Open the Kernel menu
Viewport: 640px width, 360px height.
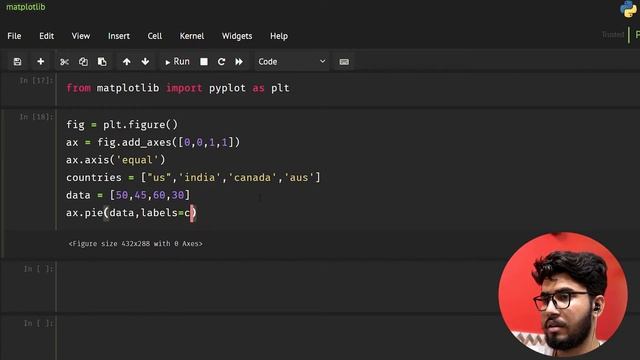[x=192, y=36]
